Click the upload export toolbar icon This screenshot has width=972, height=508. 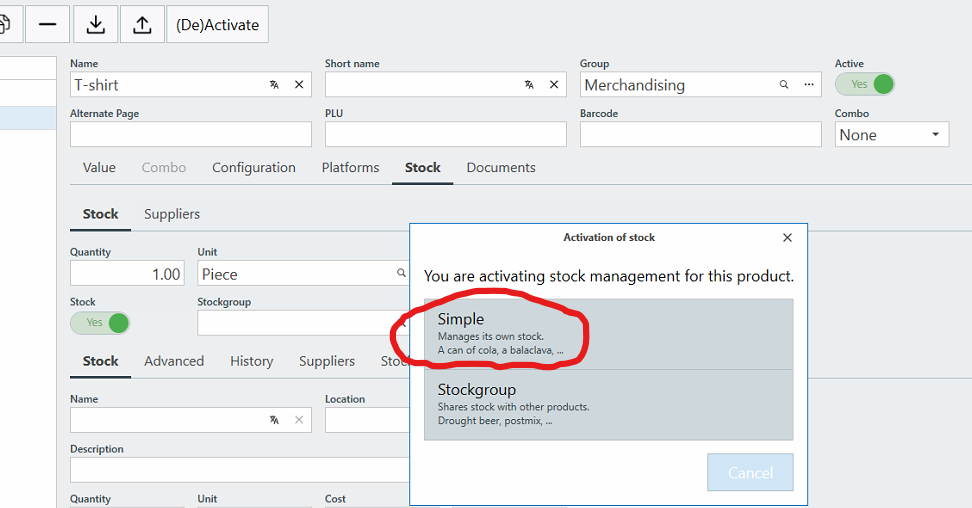click(142, 25)
